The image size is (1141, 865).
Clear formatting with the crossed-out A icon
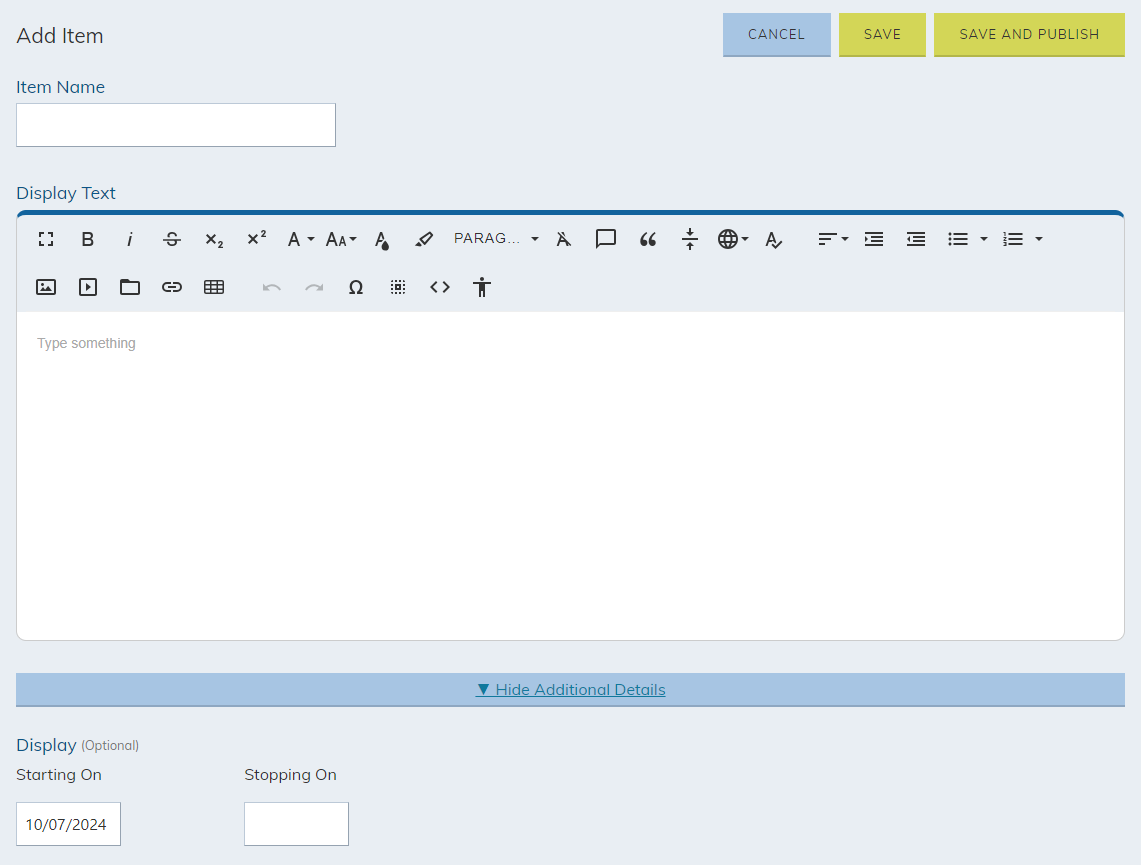pyautogui.click(x=563, y=239)
